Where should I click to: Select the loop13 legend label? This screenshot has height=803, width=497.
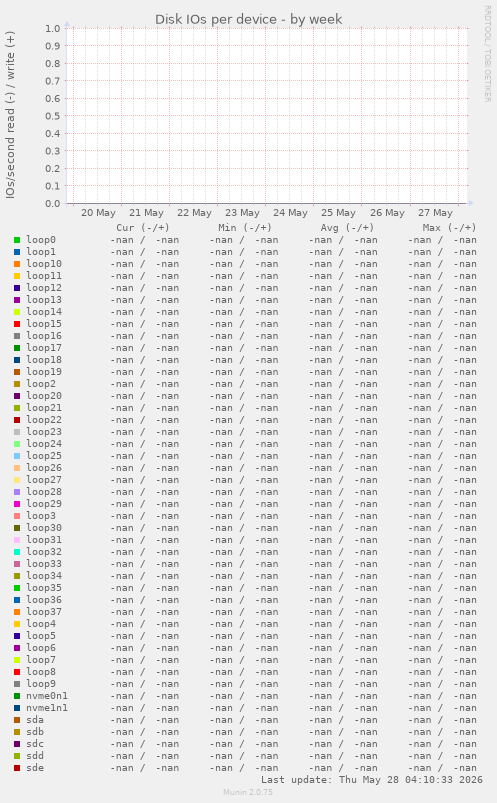coord(44,300)
